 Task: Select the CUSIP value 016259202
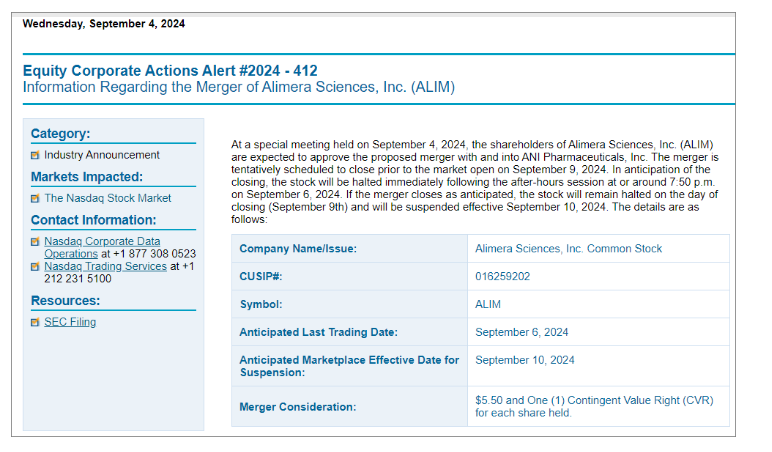[503, 277]
